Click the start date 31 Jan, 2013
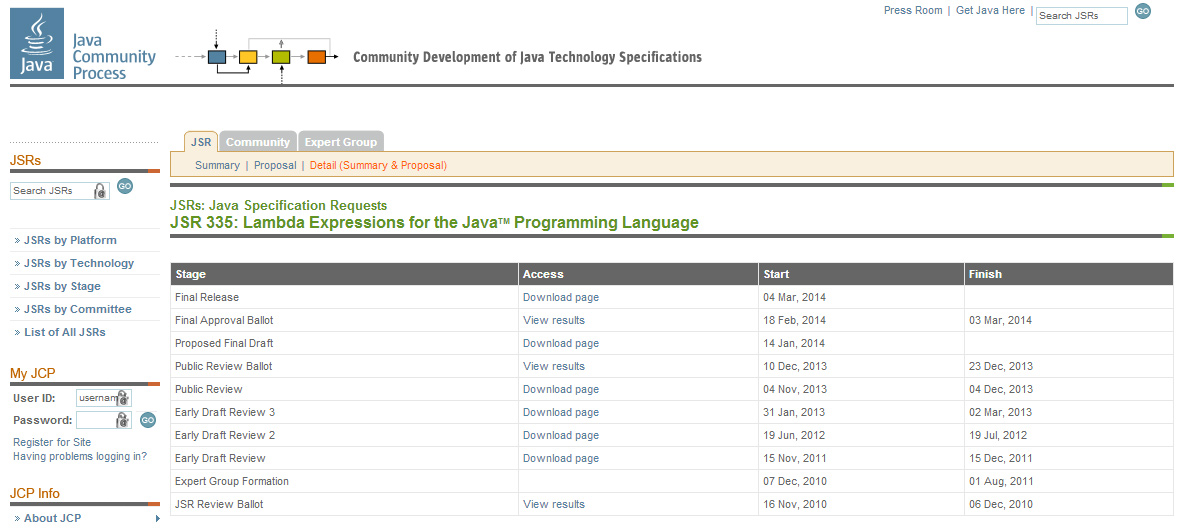This screenshot has height=528, width=1181. coord(794,412)
